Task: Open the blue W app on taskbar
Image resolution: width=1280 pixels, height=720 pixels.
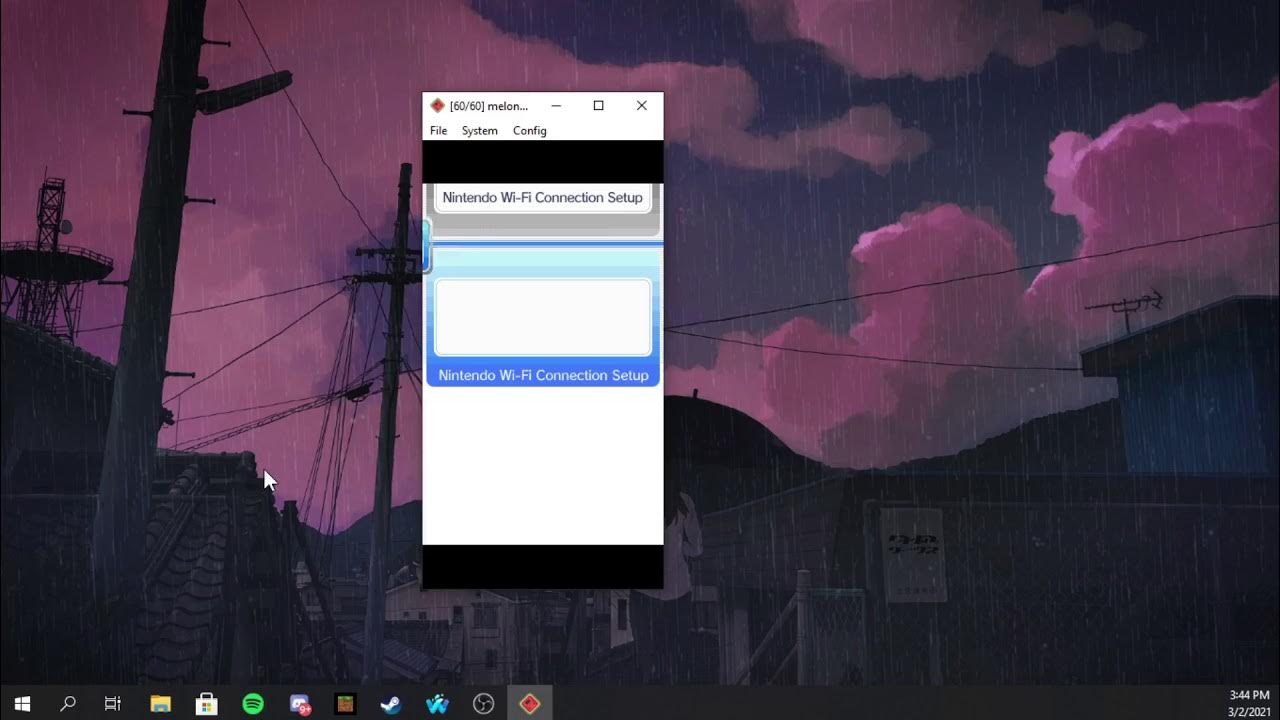Action: pyautogui.click(x=437, y=704)
